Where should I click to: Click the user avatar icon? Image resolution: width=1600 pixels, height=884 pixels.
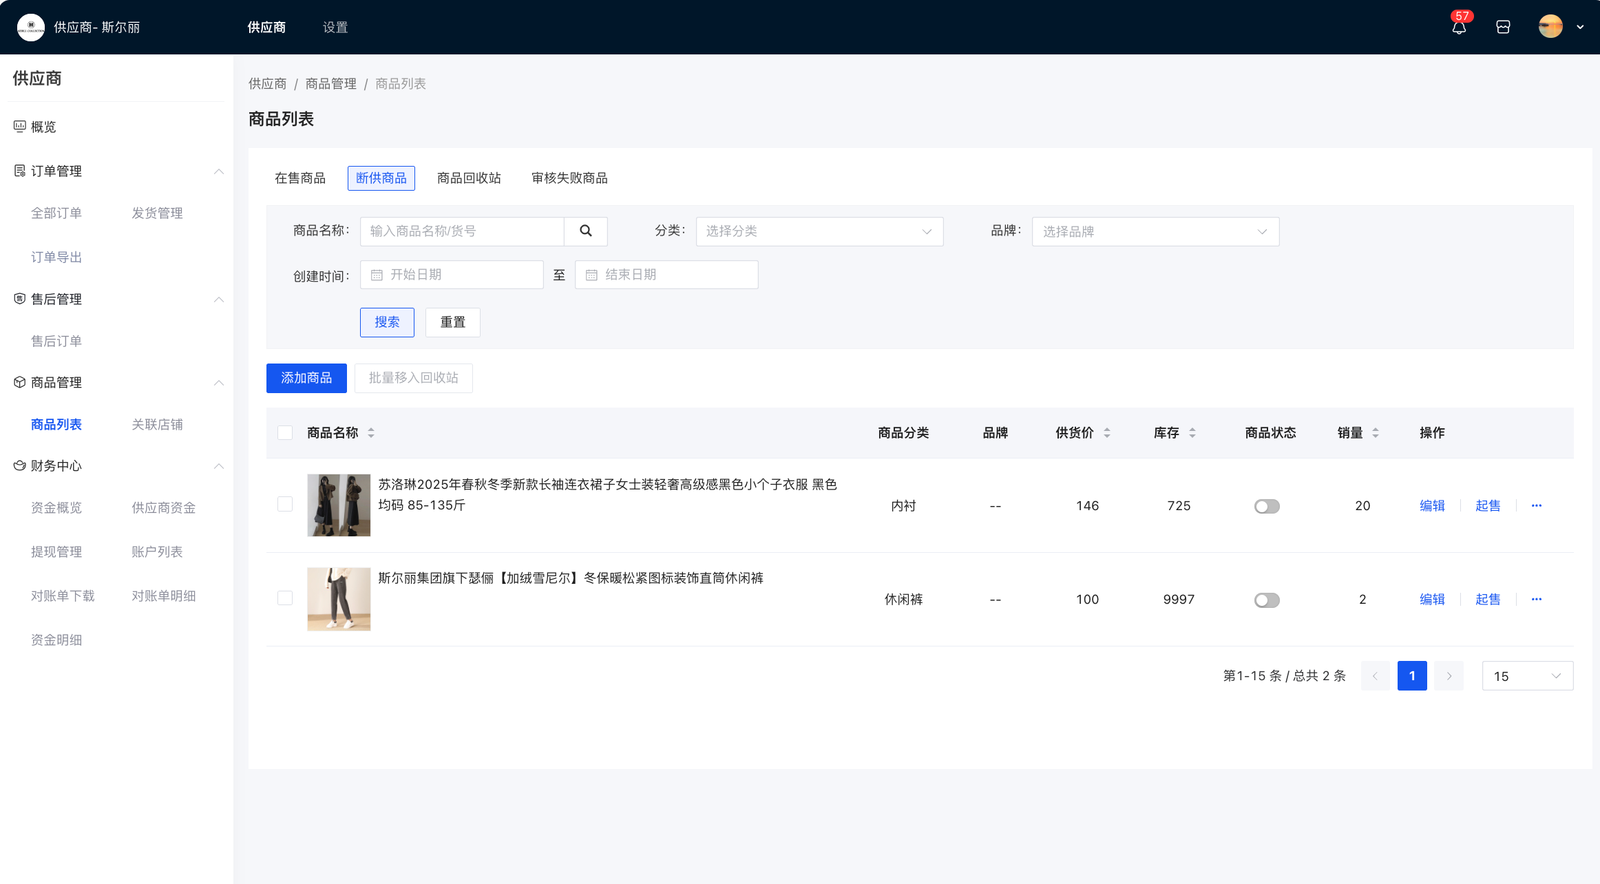coord(1550,28)
